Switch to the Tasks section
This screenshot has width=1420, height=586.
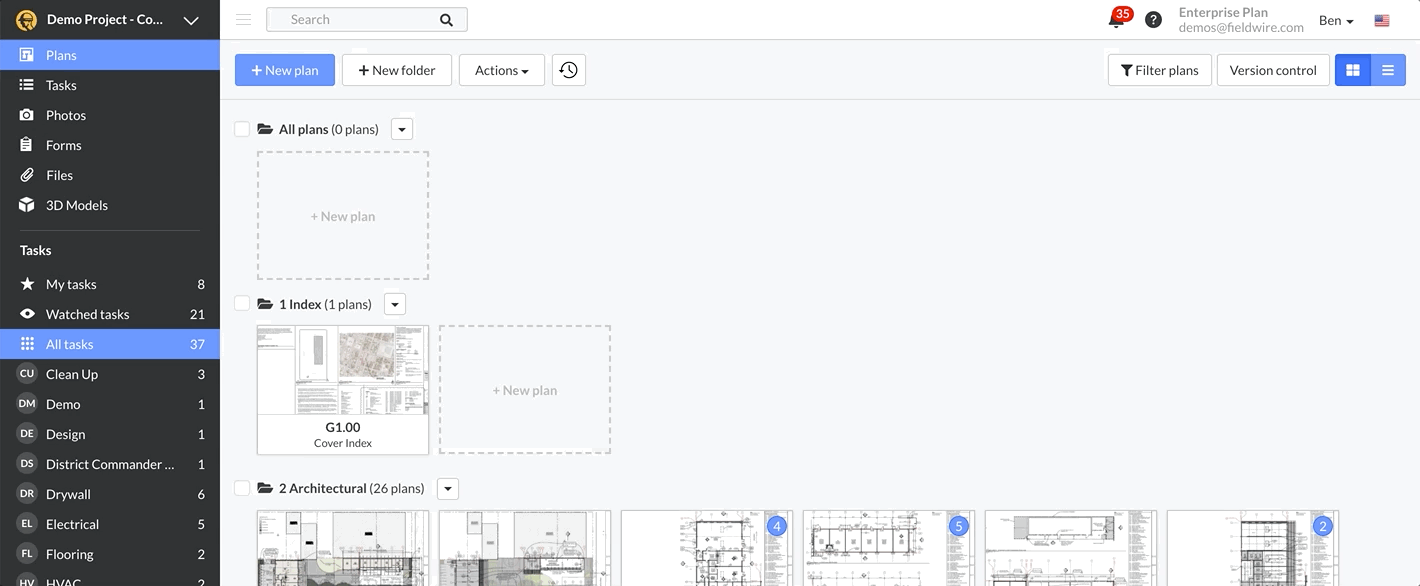62,84
